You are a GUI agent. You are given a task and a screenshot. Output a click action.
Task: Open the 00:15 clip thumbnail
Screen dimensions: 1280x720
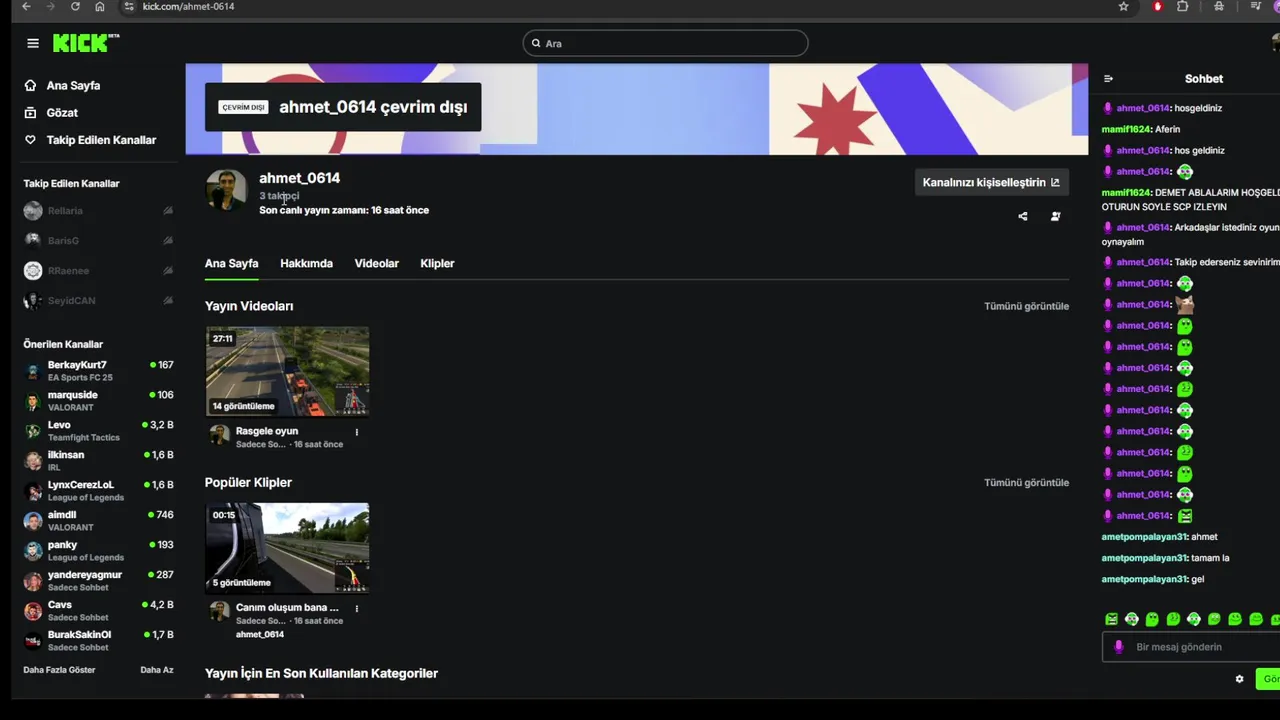click(x=287, y=548)
